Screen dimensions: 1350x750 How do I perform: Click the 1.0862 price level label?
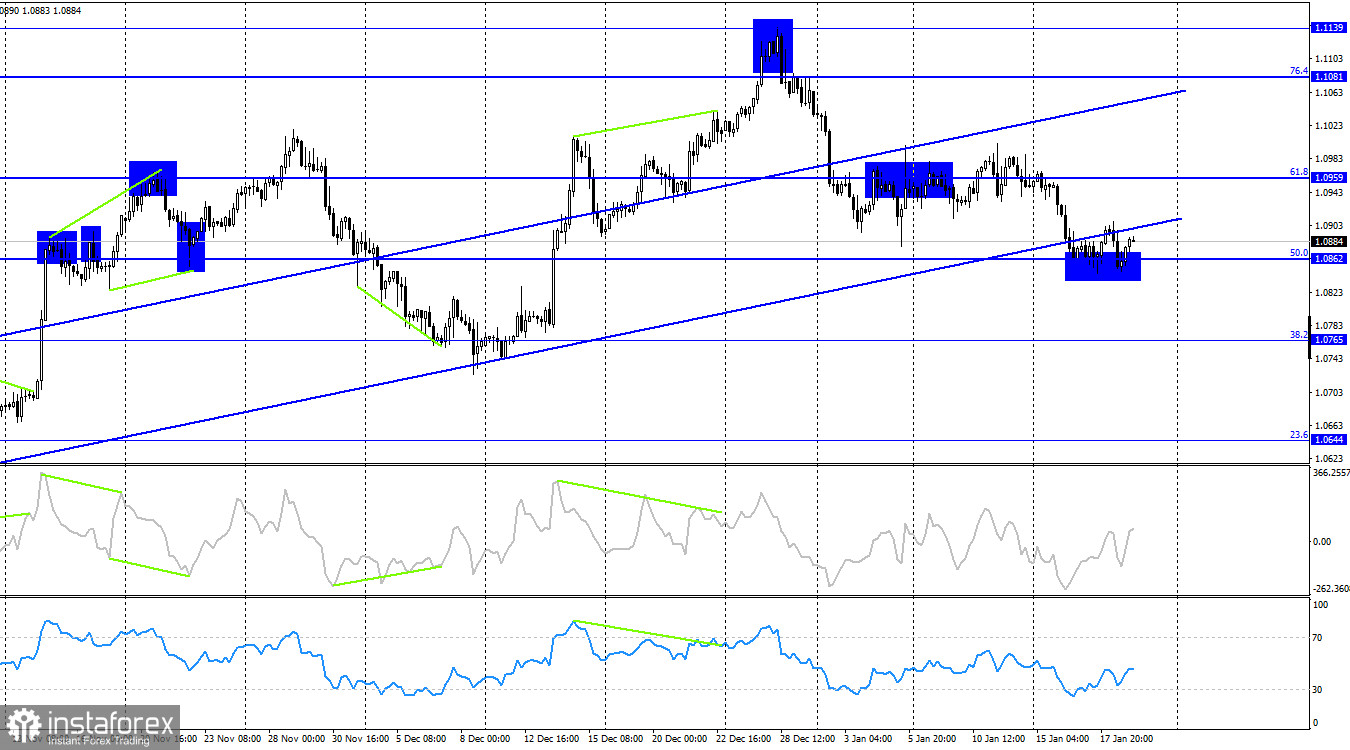click(x=1329, y=258)
